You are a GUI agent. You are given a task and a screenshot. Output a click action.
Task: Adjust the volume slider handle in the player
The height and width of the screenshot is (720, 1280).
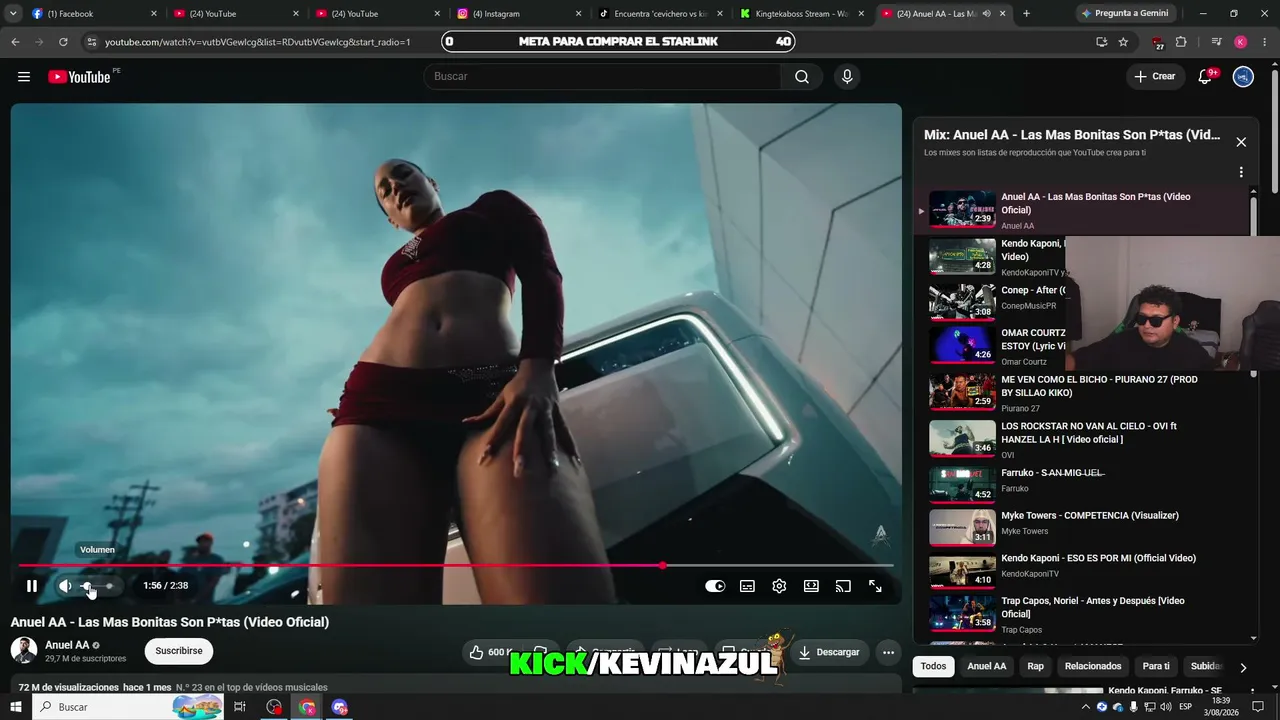click(87, 586)
